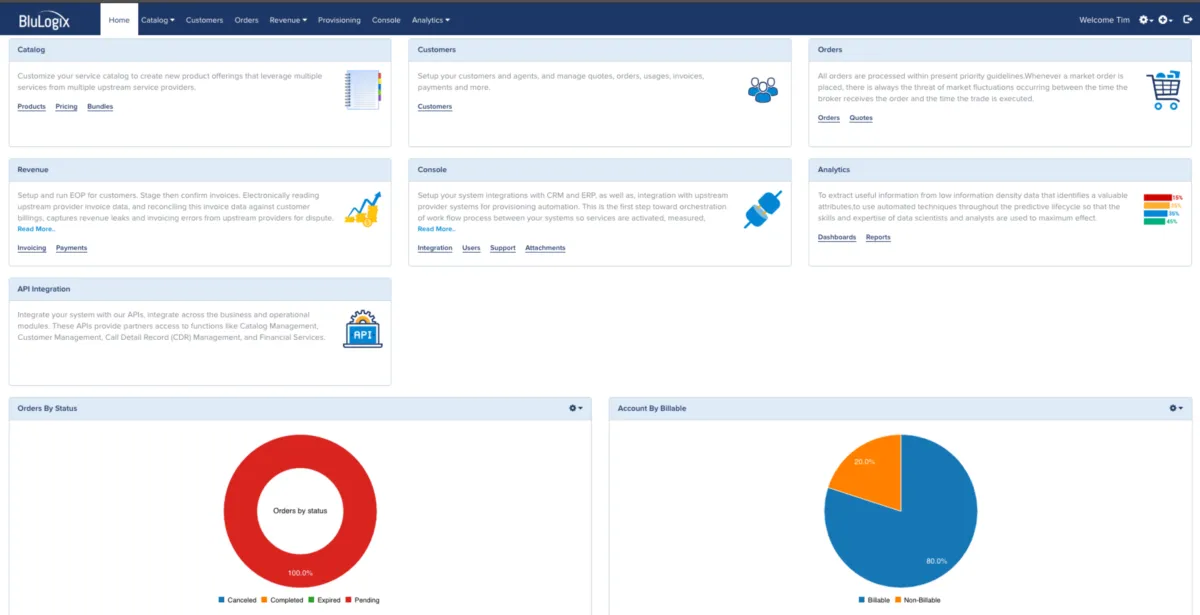
Task: Open the plus circle add menu
Action: click(1165, 20)
